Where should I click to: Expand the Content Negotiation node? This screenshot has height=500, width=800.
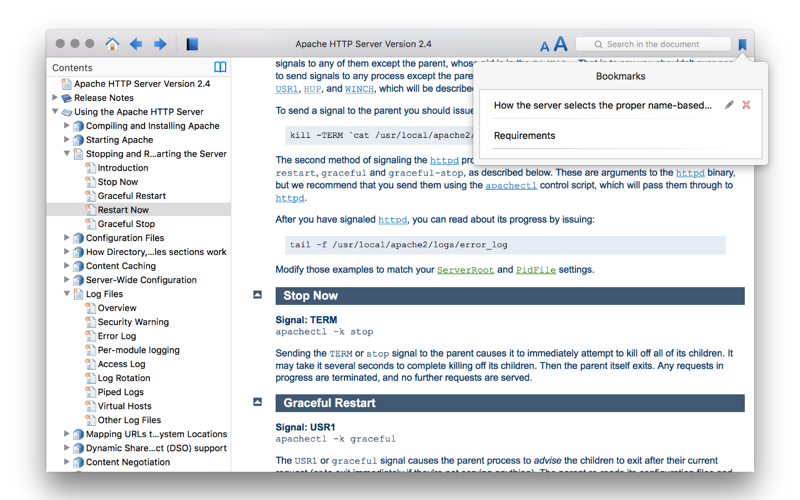pos(67,462)
